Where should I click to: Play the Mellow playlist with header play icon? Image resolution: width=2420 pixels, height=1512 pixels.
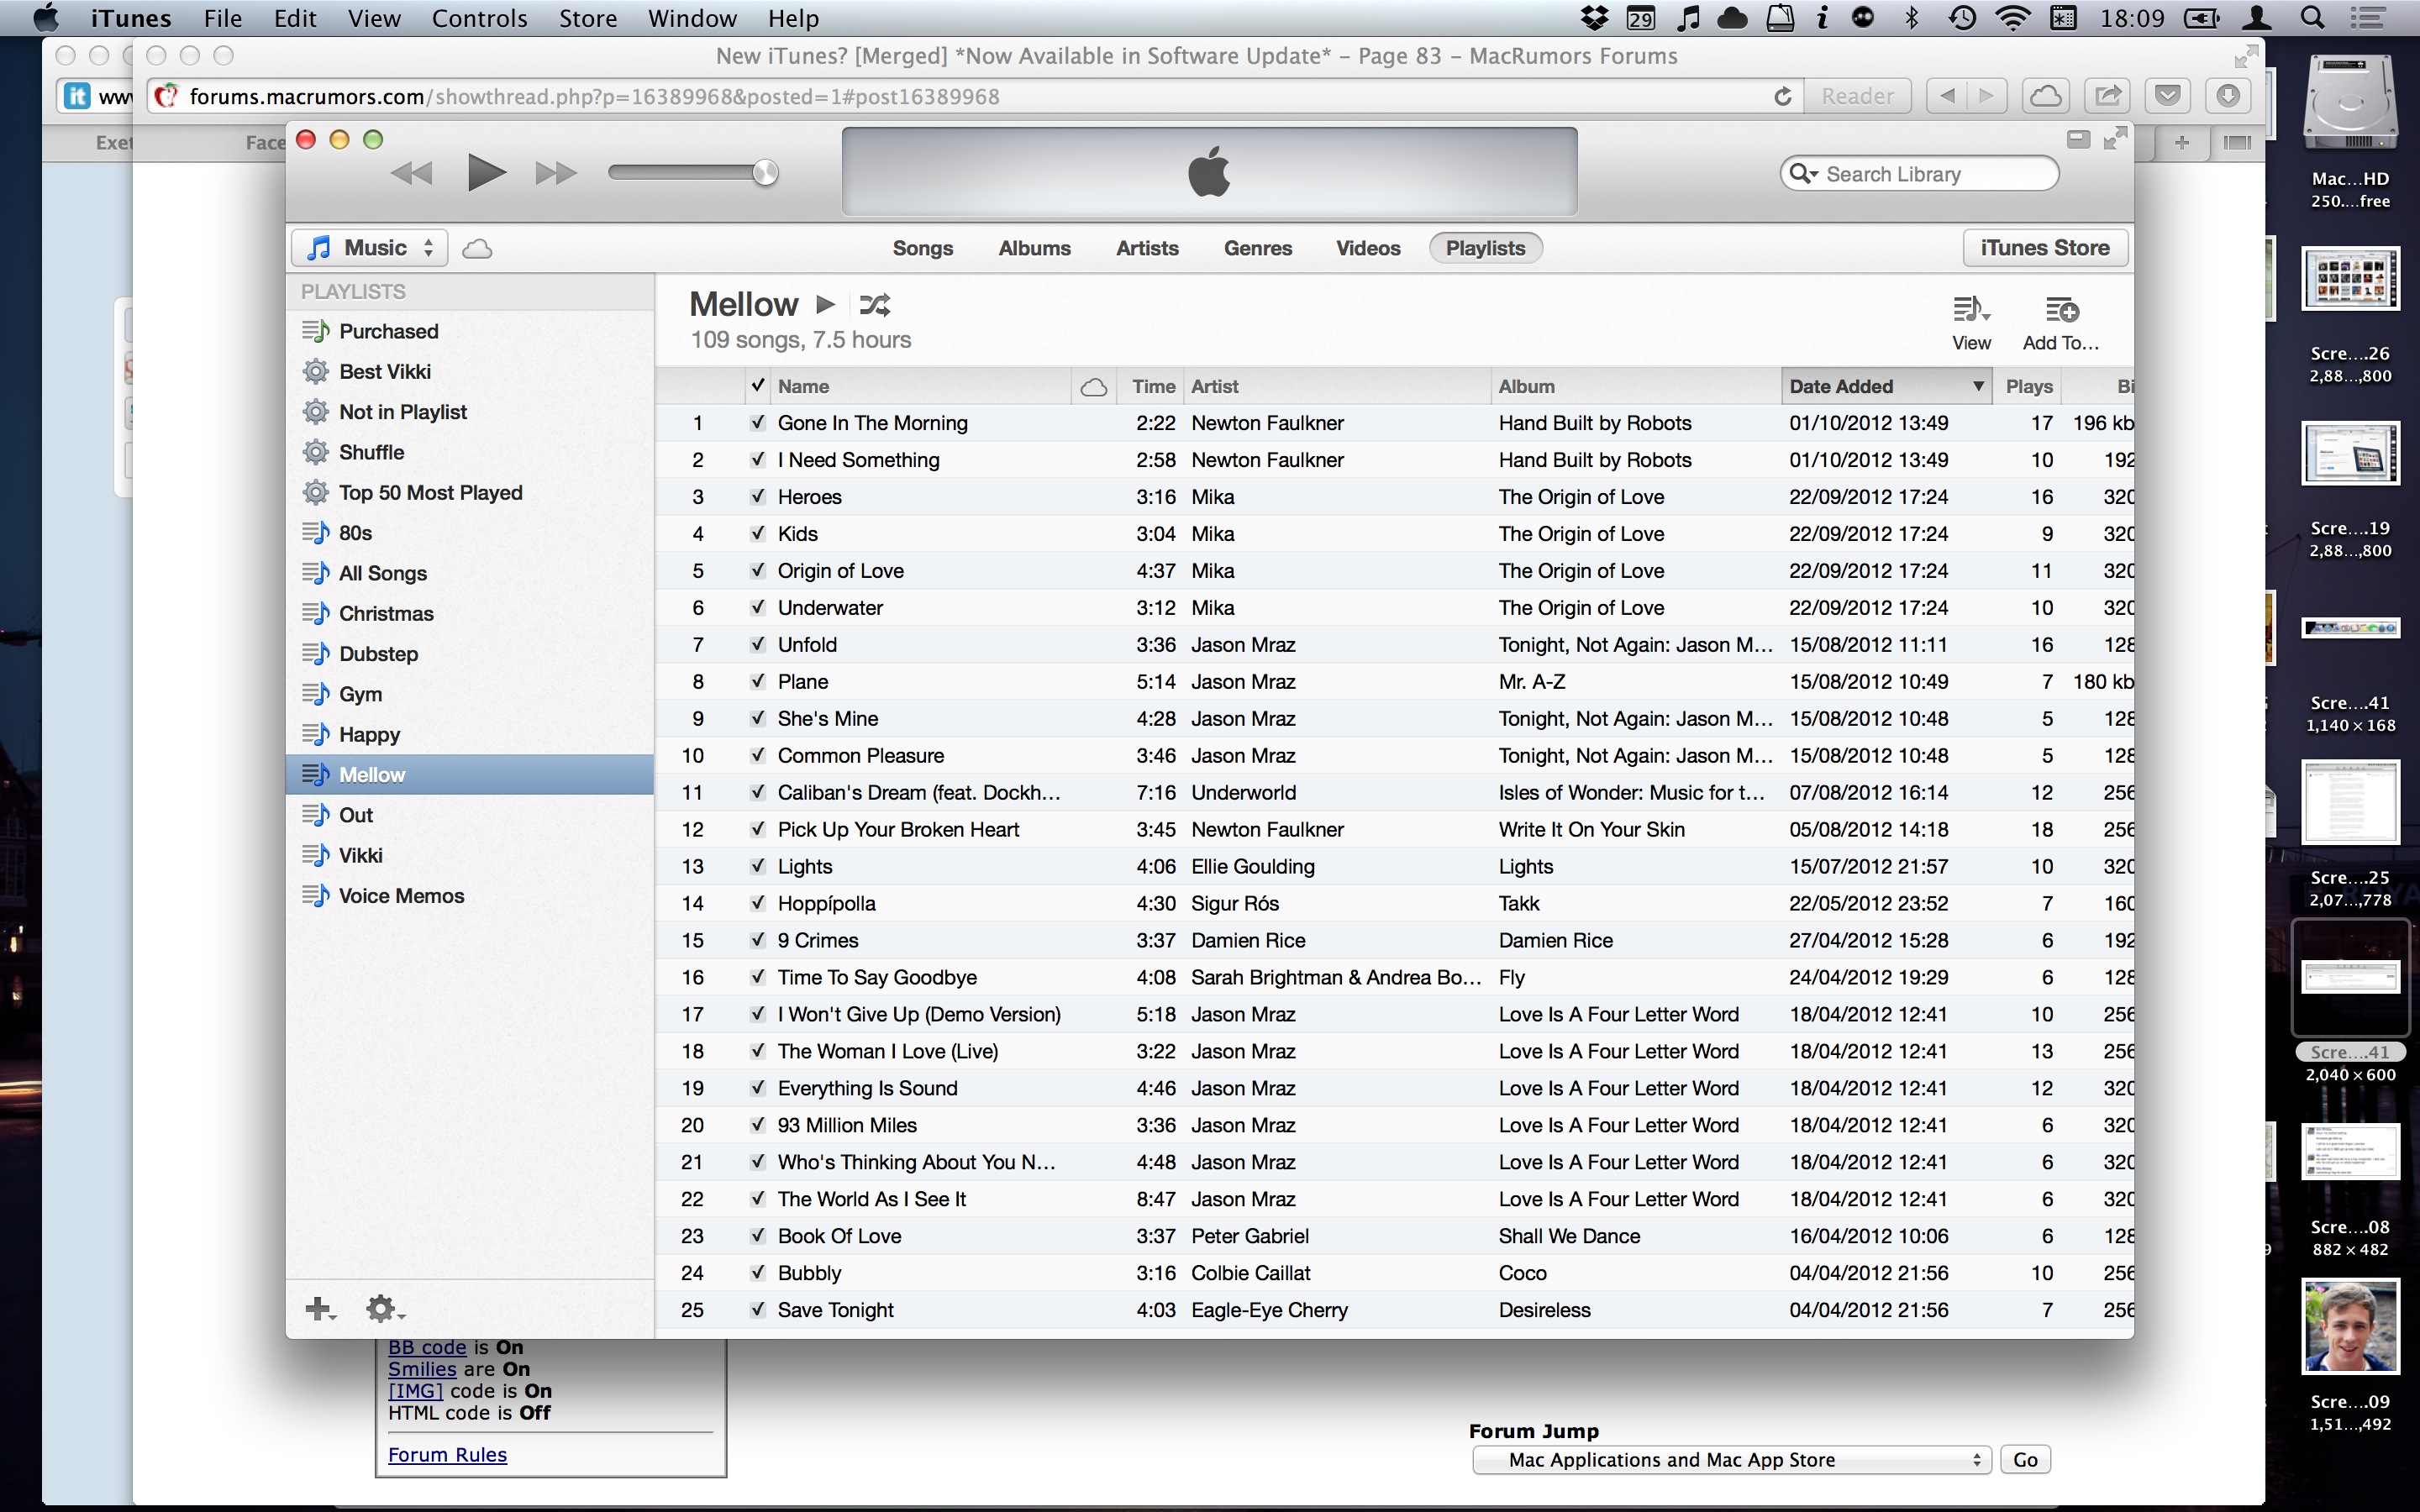click(825, 304)
